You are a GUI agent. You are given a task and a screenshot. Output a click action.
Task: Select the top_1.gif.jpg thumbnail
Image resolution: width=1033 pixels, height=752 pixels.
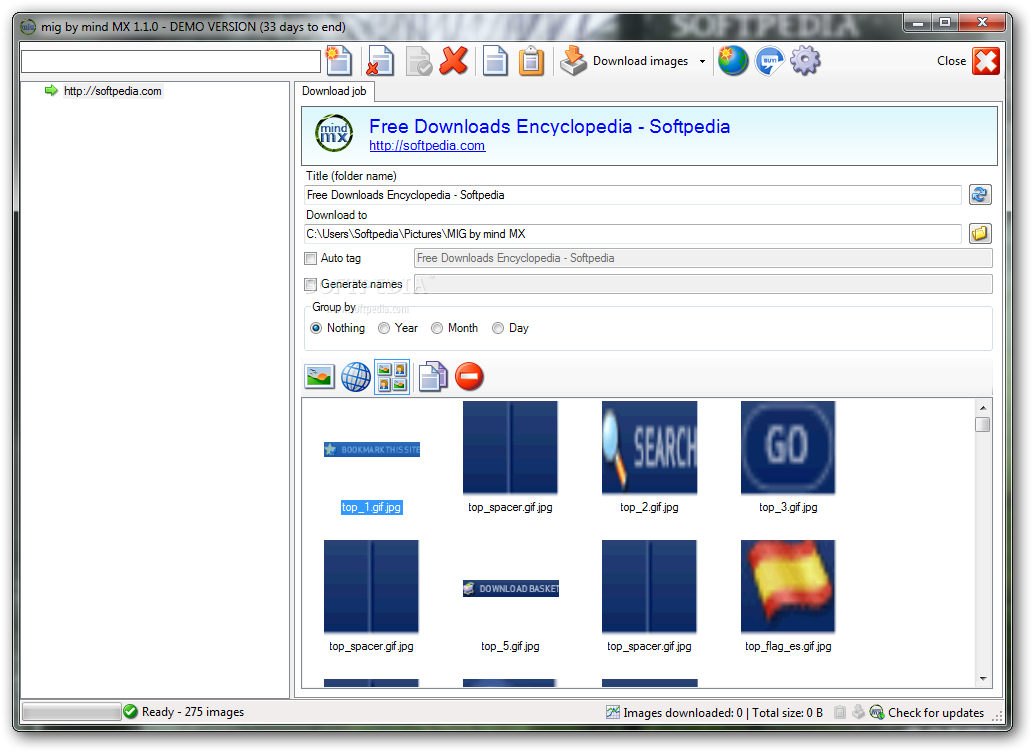click(372, 449)
